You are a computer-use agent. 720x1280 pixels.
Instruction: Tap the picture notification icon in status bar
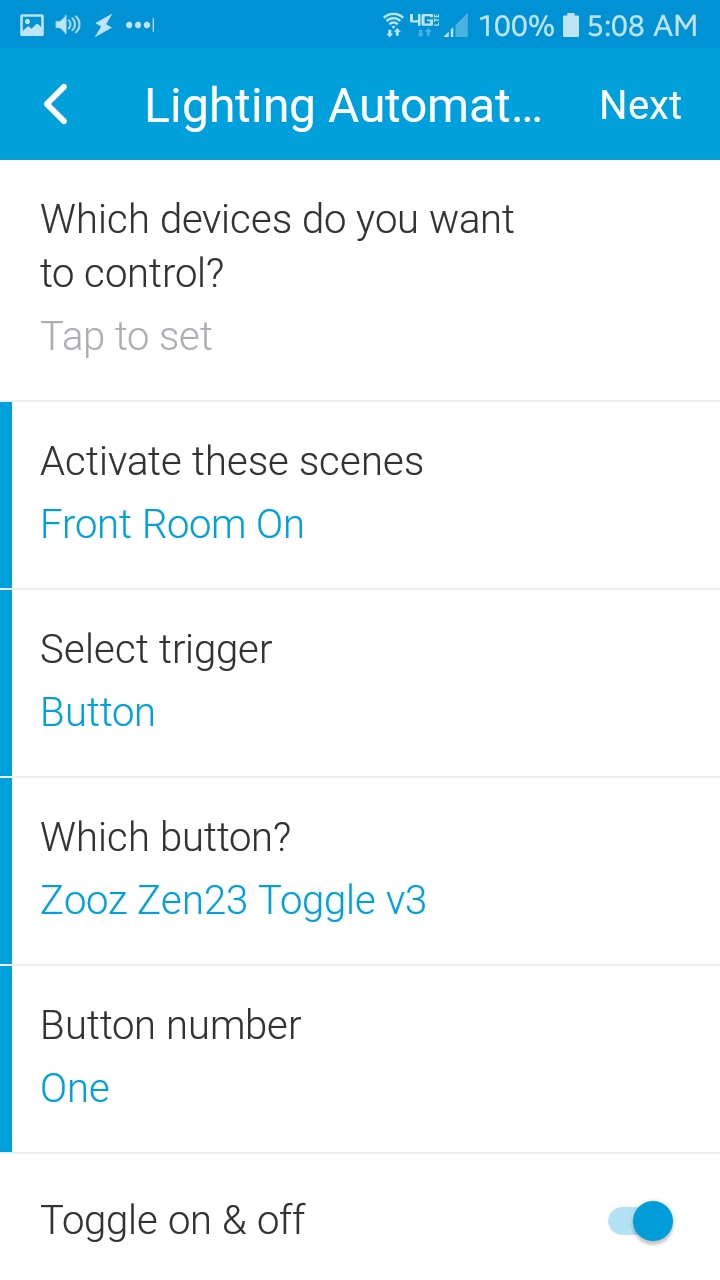pos(32,25)
